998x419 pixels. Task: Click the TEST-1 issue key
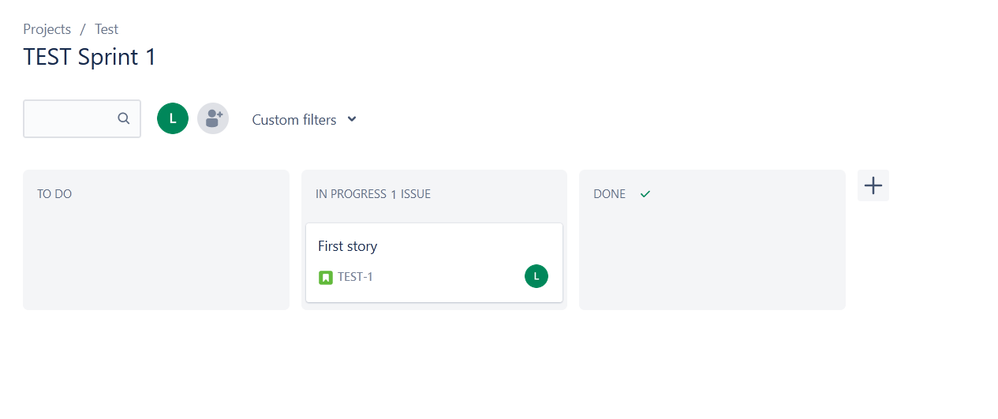pos(355,277)
